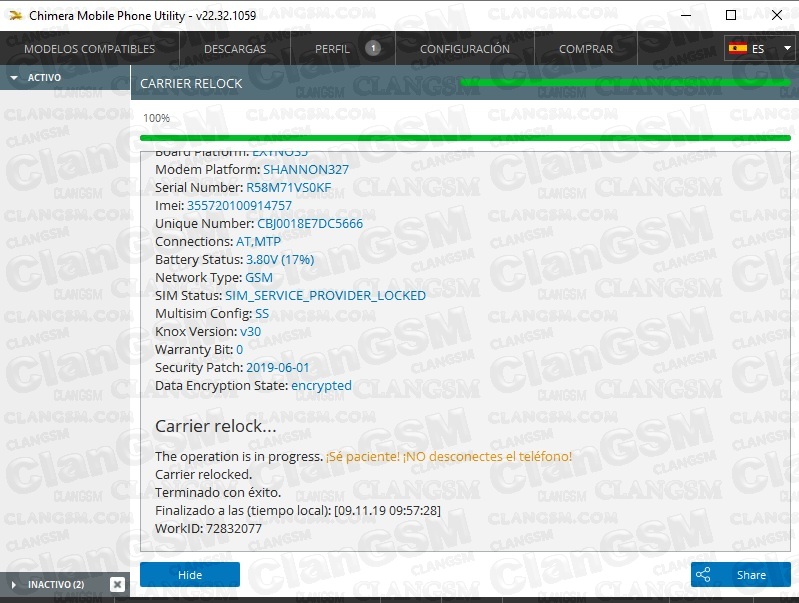Screen dimensions: 799x603
Task: Select serial number R58M71VS0KF
Action: 288,188
